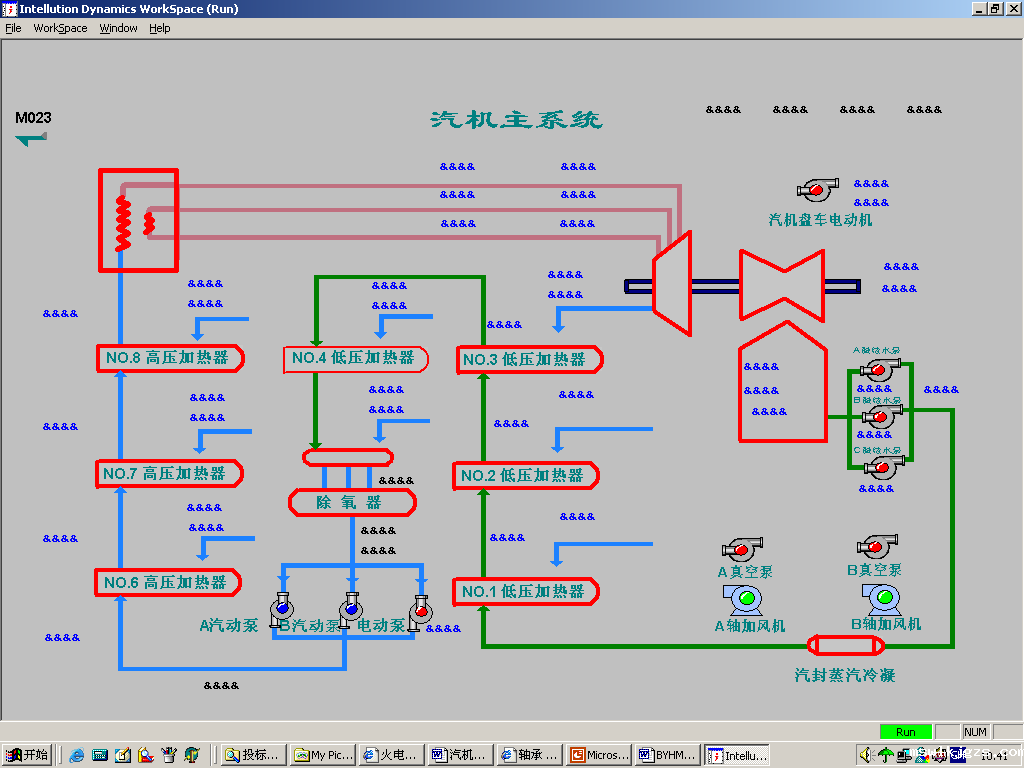Open the A真空泵 pump icon
This screenshot has height=768, width=1024.
coord(742,548)
